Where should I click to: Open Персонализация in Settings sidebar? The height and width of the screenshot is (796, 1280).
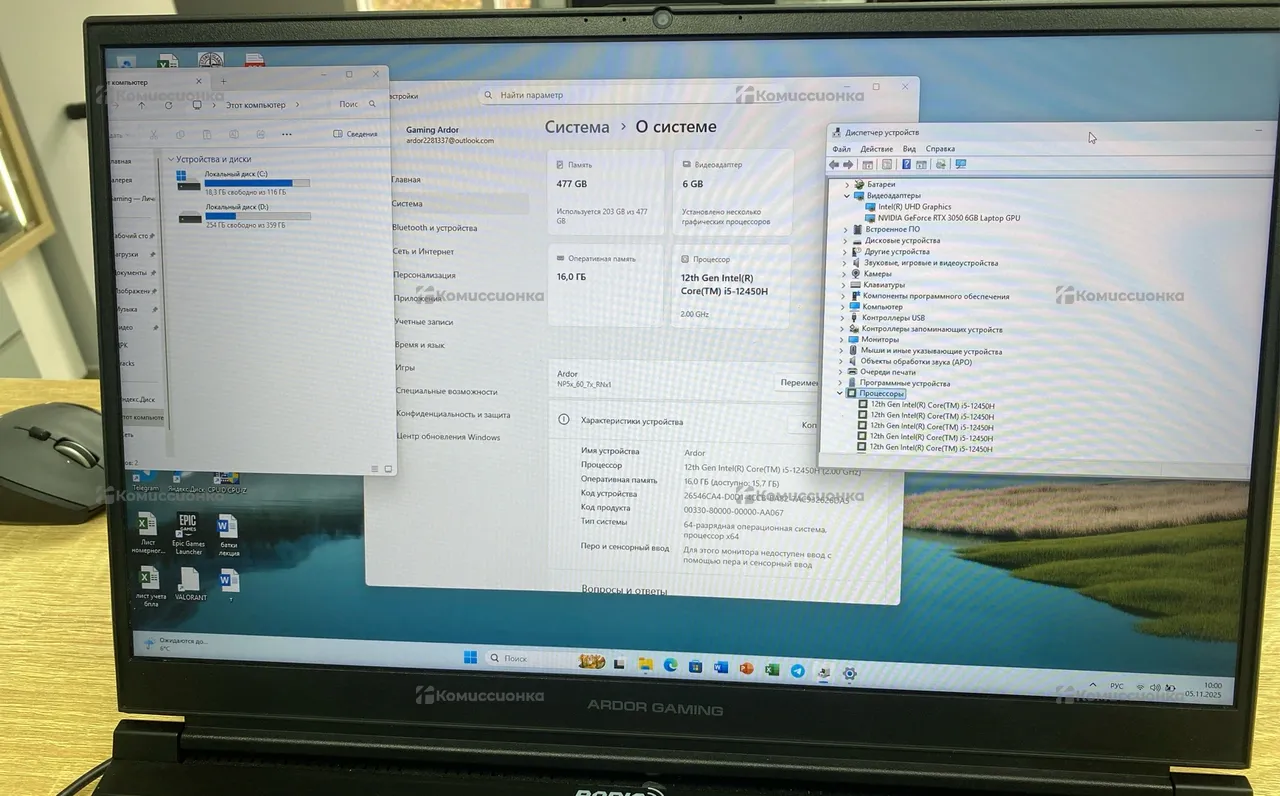[424, 275]
